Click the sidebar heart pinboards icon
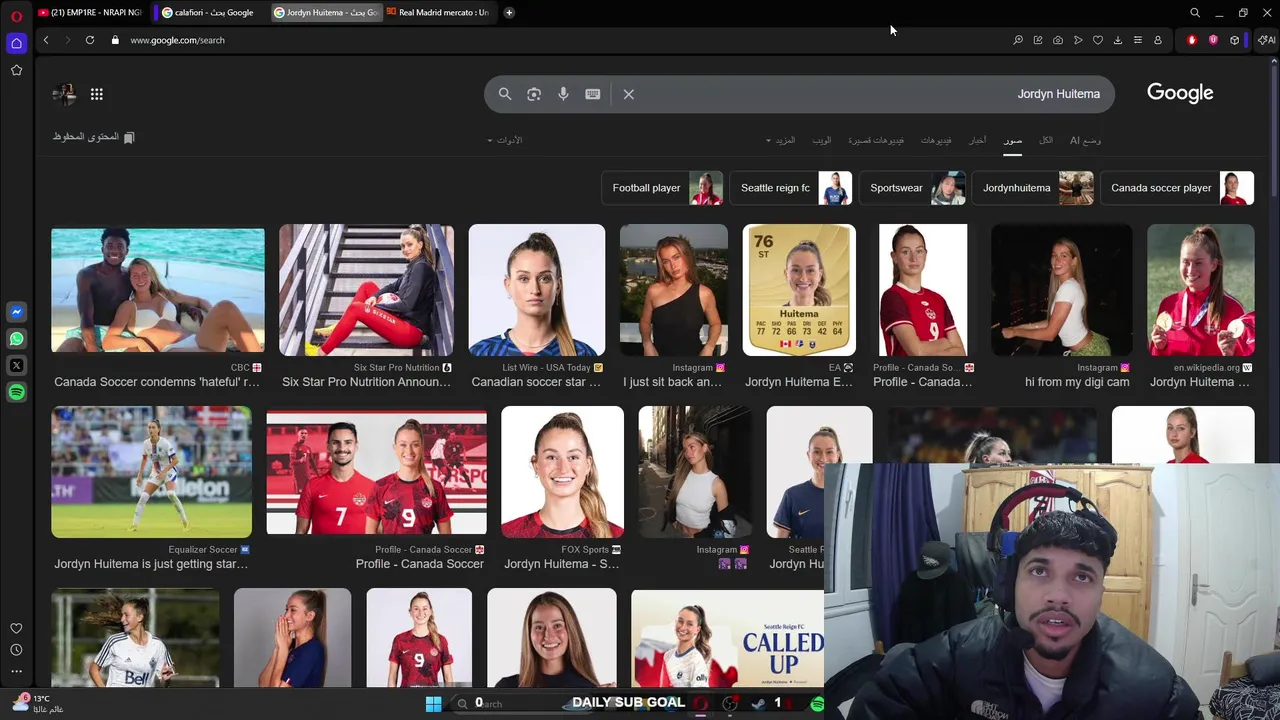Image resolution: width=1280 pixels, height=720 pixels. (x=16, y=628)
